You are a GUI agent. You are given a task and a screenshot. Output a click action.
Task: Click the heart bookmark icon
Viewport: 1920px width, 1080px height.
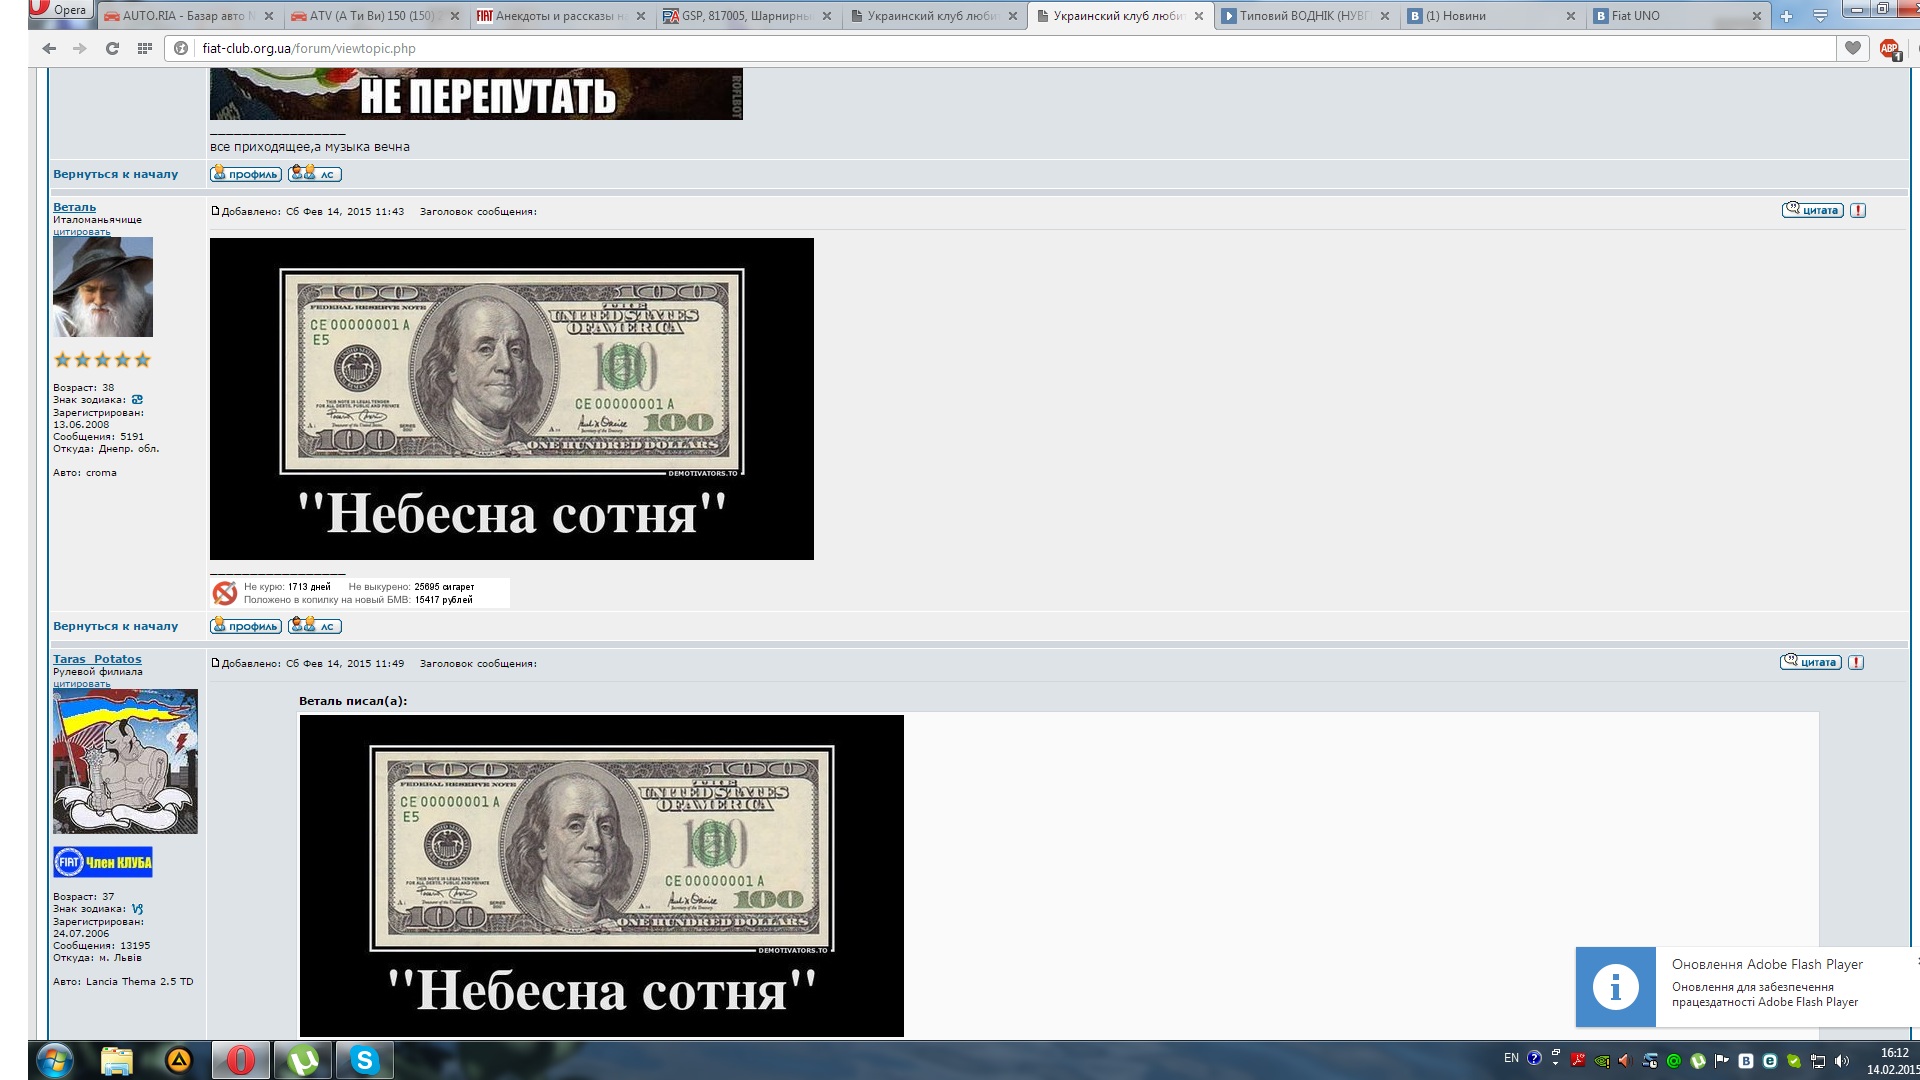1853,48
